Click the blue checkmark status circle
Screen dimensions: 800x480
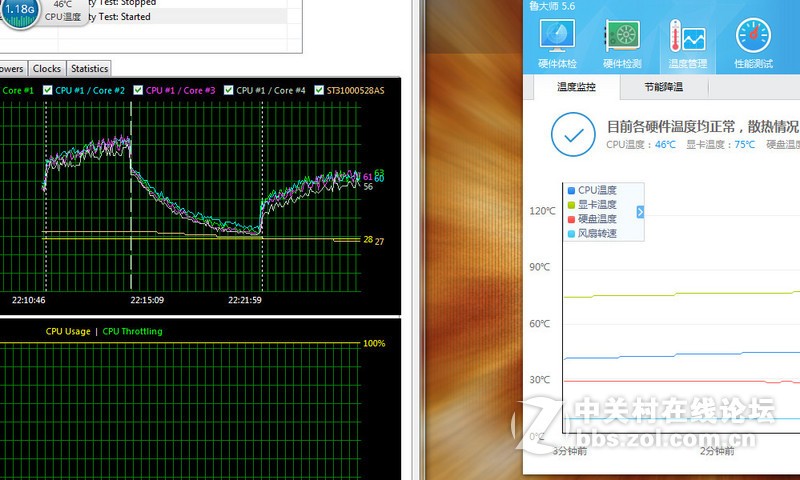coord(572,134)
